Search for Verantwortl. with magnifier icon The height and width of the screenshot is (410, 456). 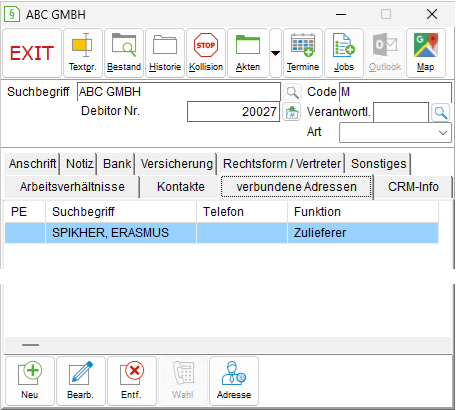pos(440,113)
